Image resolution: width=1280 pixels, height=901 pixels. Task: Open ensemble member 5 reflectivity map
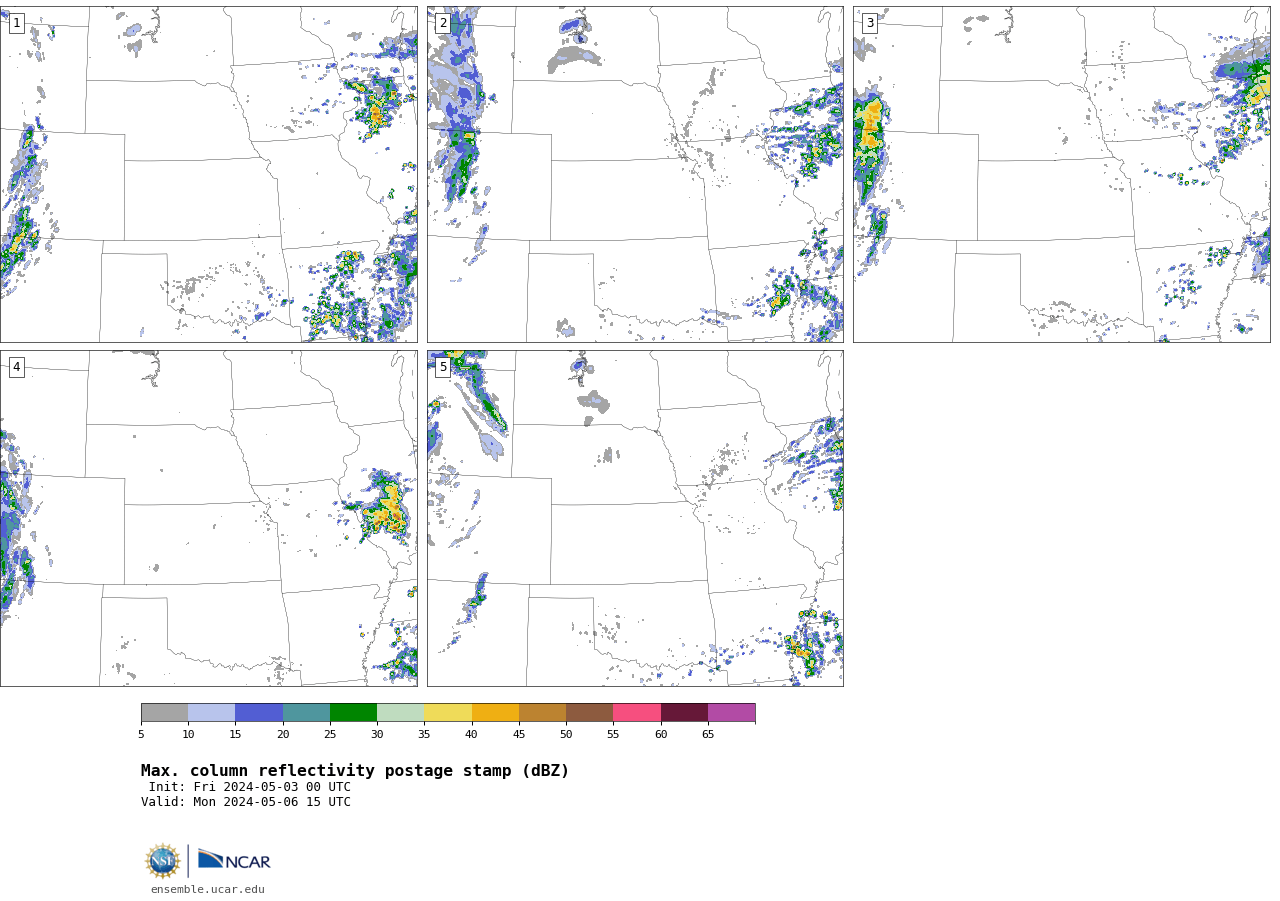(x=635, y=518)
